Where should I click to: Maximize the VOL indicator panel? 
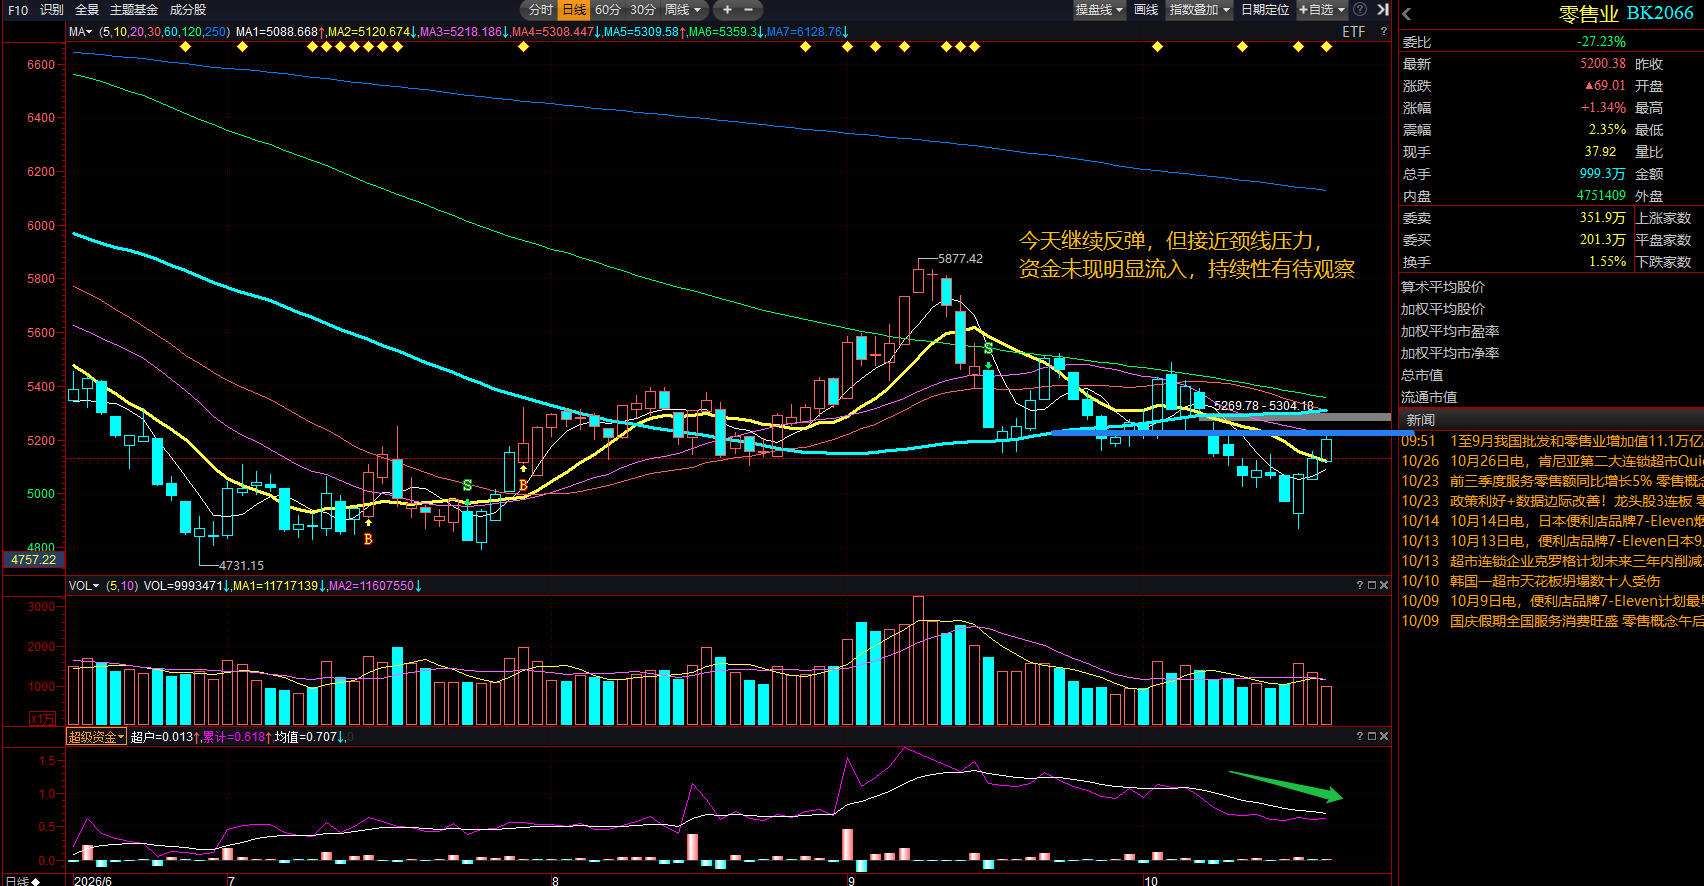point(1371,585)
